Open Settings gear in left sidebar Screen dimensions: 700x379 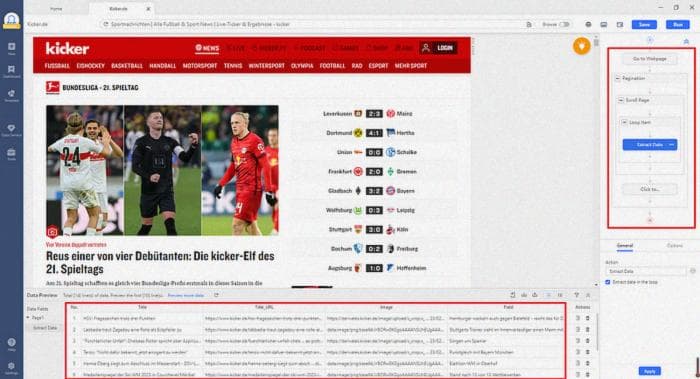[12, 367]
